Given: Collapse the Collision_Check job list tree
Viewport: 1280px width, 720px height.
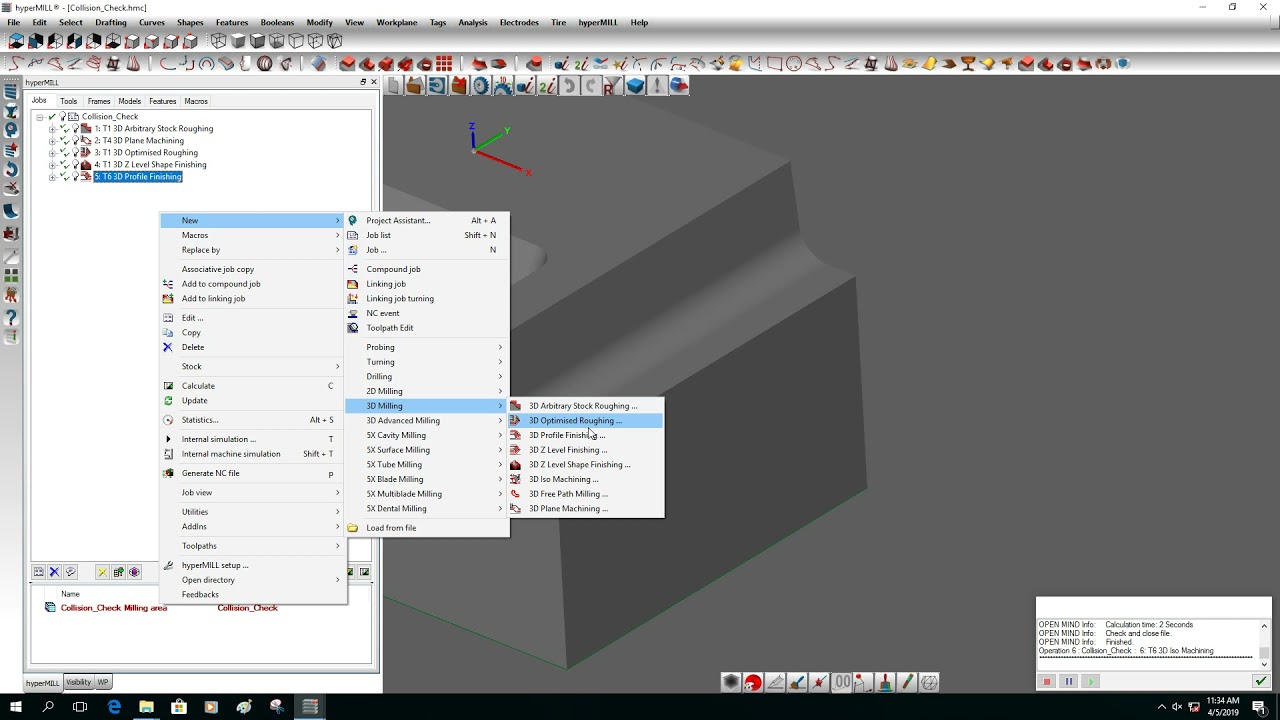Looking at the screenshot, I should click(40, 117).
